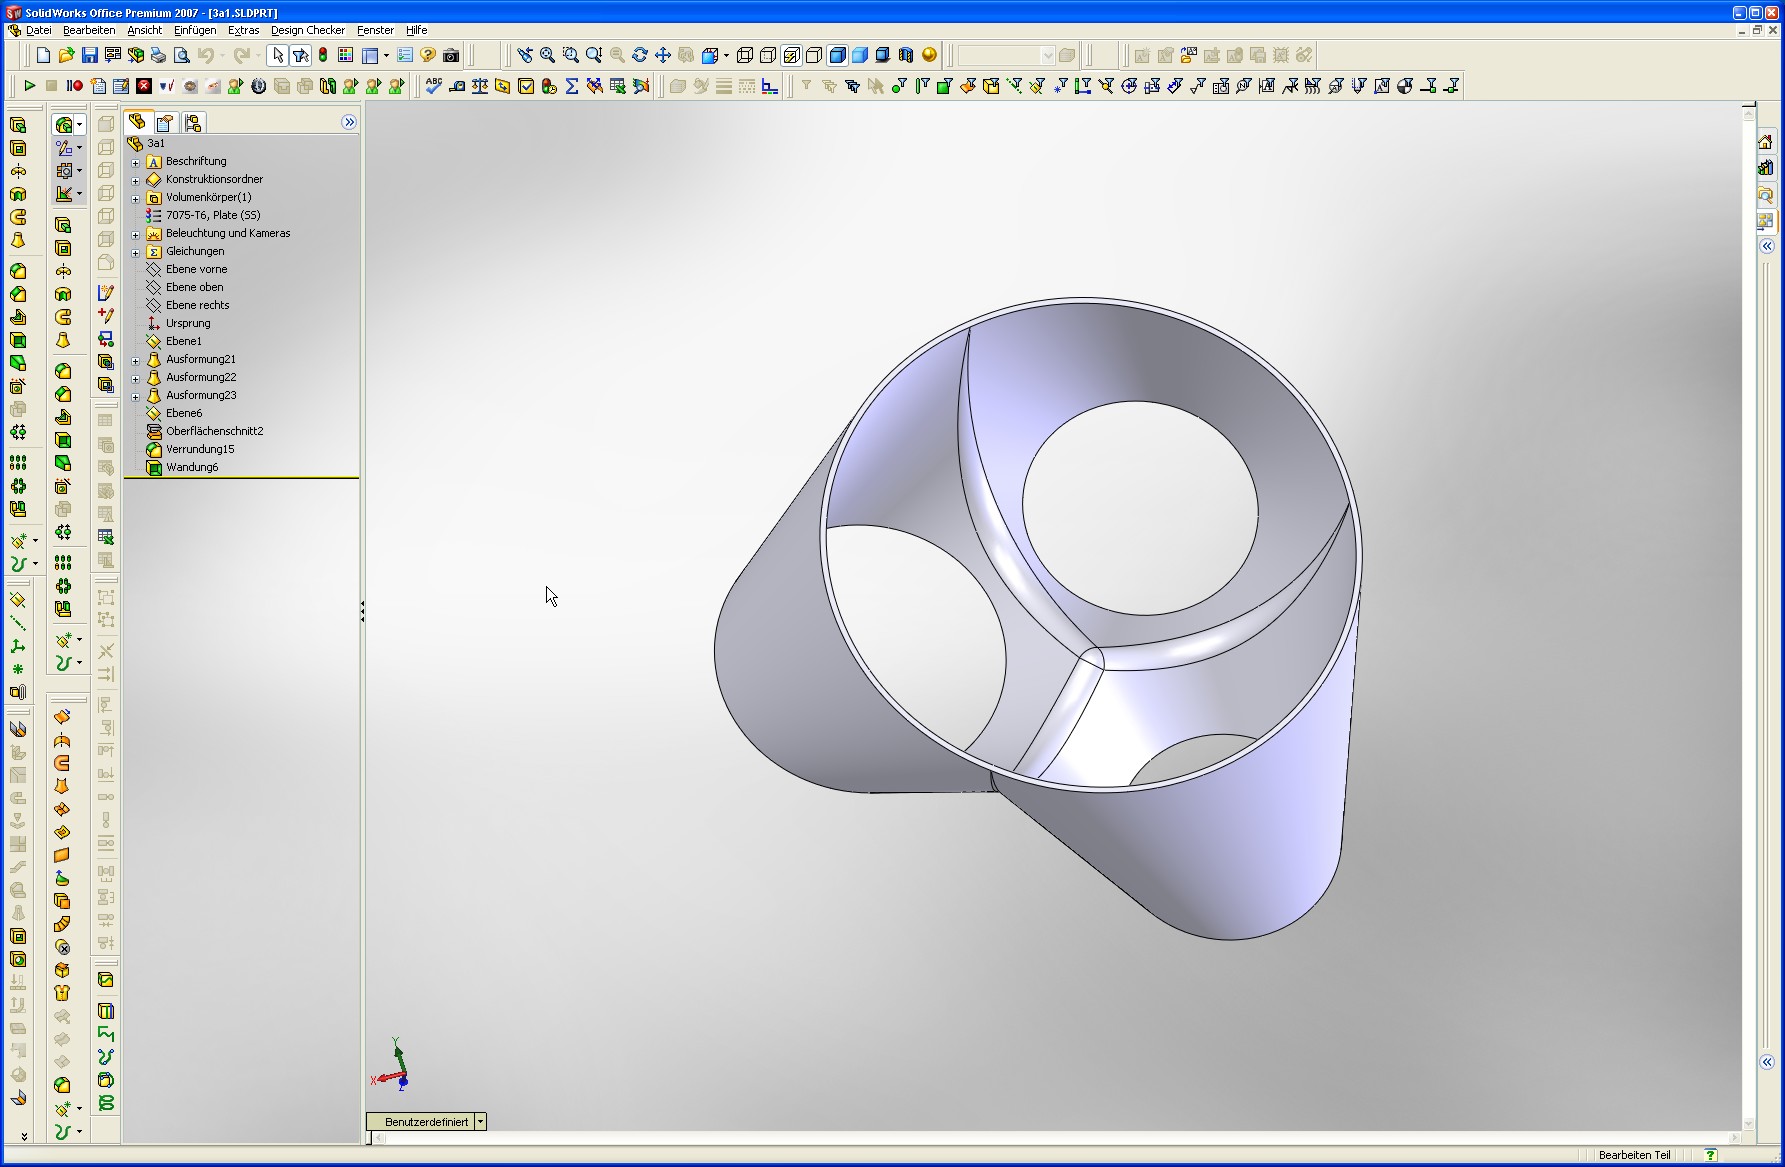Select Wandung6 in the feature tree

[192, 467]
